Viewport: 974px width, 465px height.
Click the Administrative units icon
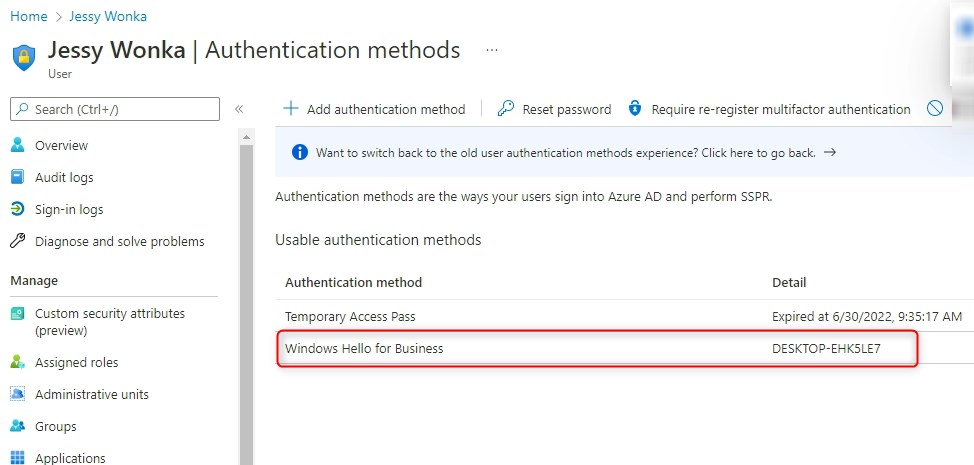[x=17, y=394]
